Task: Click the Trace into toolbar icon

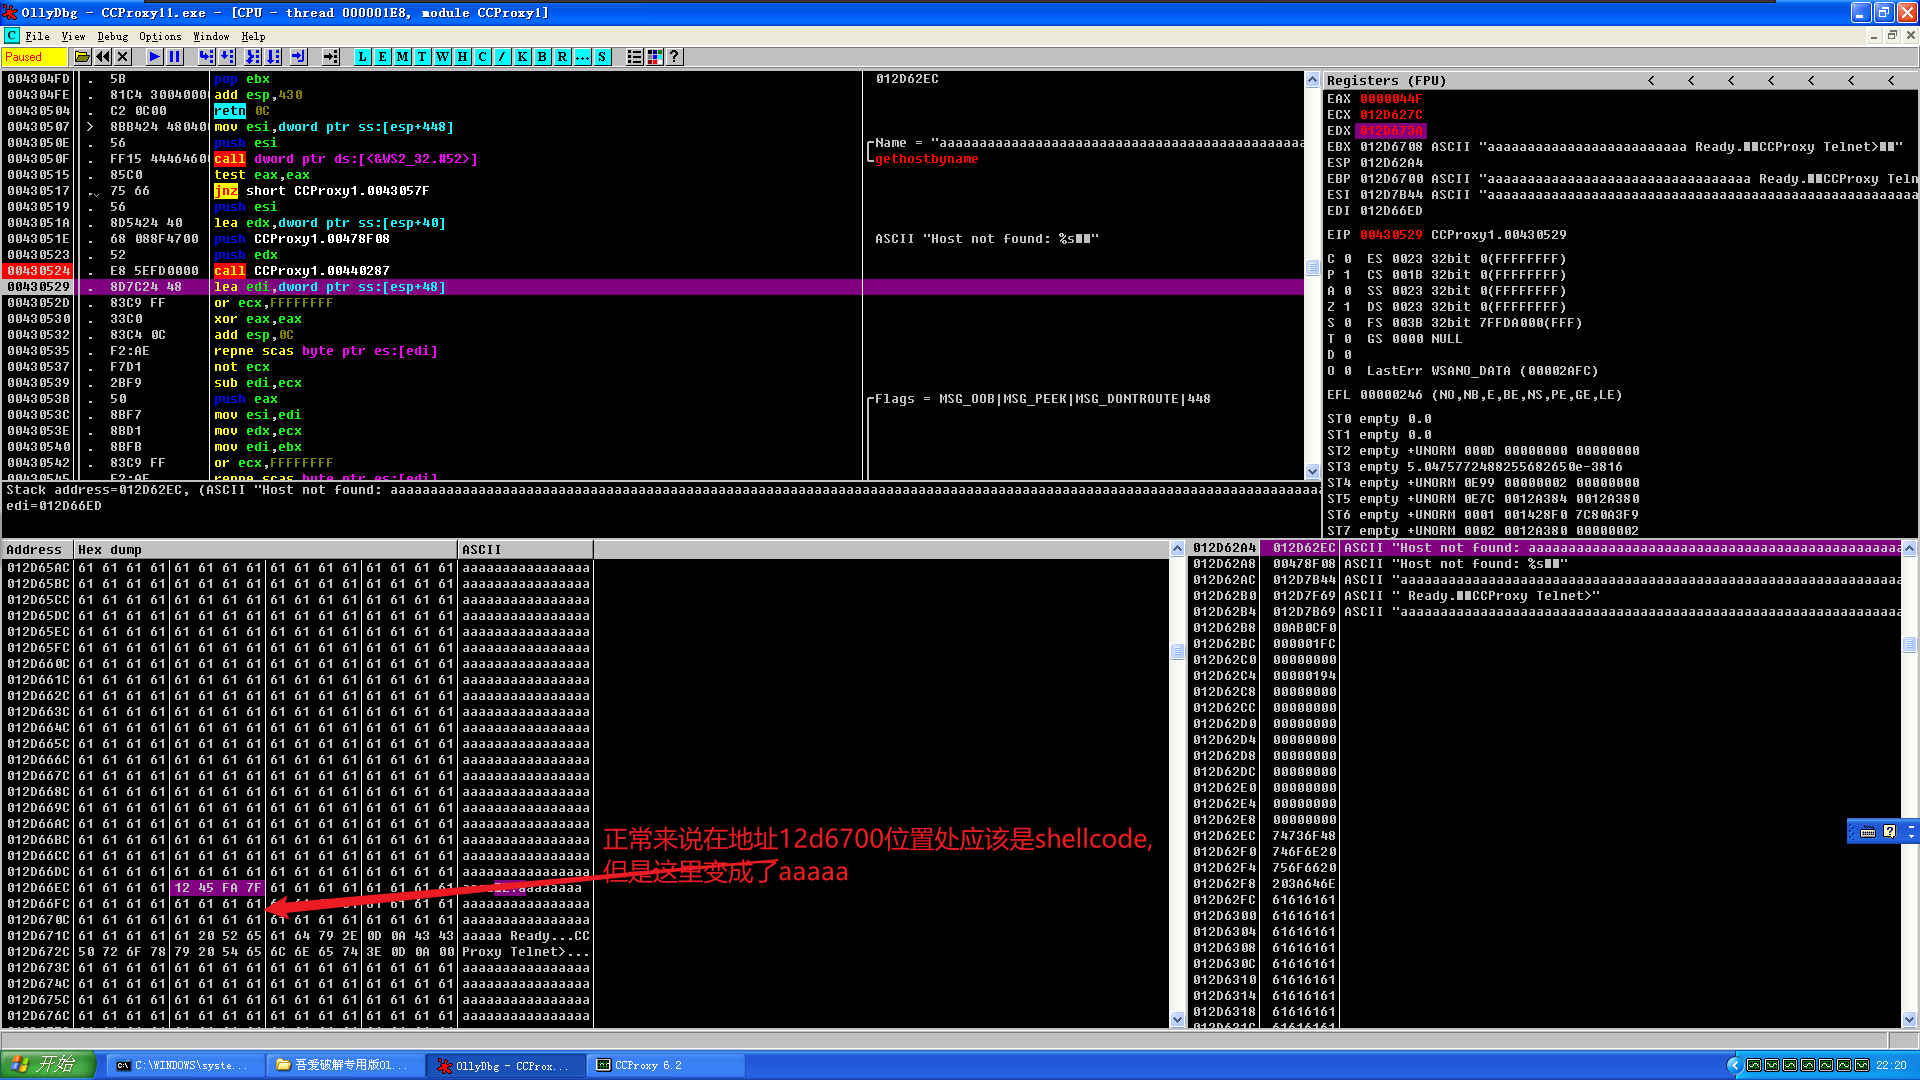Action: [x=253, y=57]
